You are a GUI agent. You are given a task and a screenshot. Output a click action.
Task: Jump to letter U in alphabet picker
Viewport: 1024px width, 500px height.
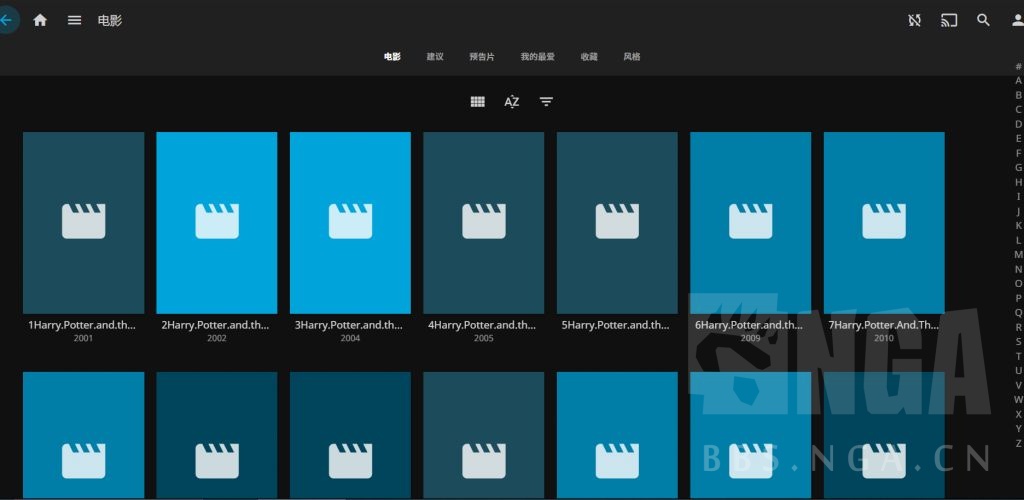1018,371
